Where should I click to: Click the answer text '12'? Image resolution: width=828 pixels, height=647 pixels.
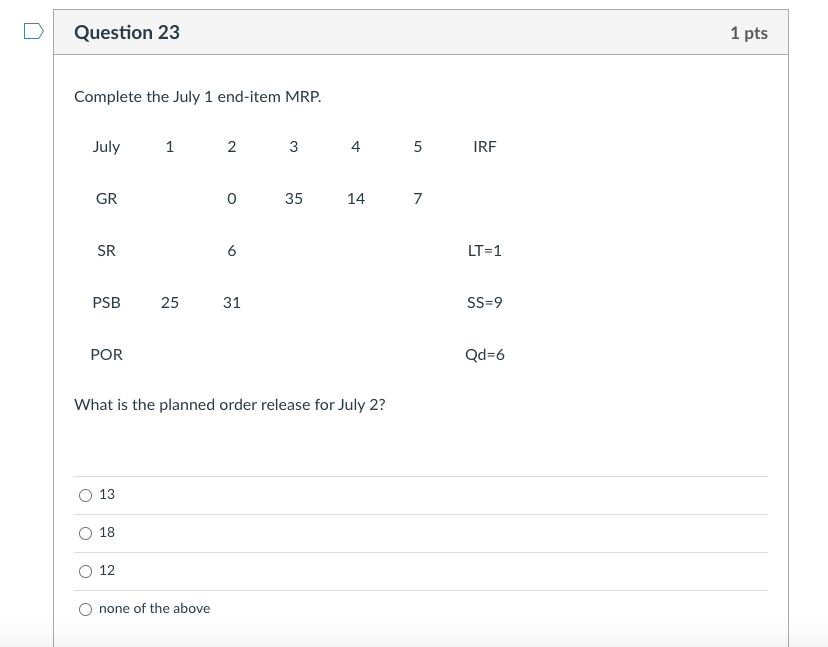pos(106,570)
